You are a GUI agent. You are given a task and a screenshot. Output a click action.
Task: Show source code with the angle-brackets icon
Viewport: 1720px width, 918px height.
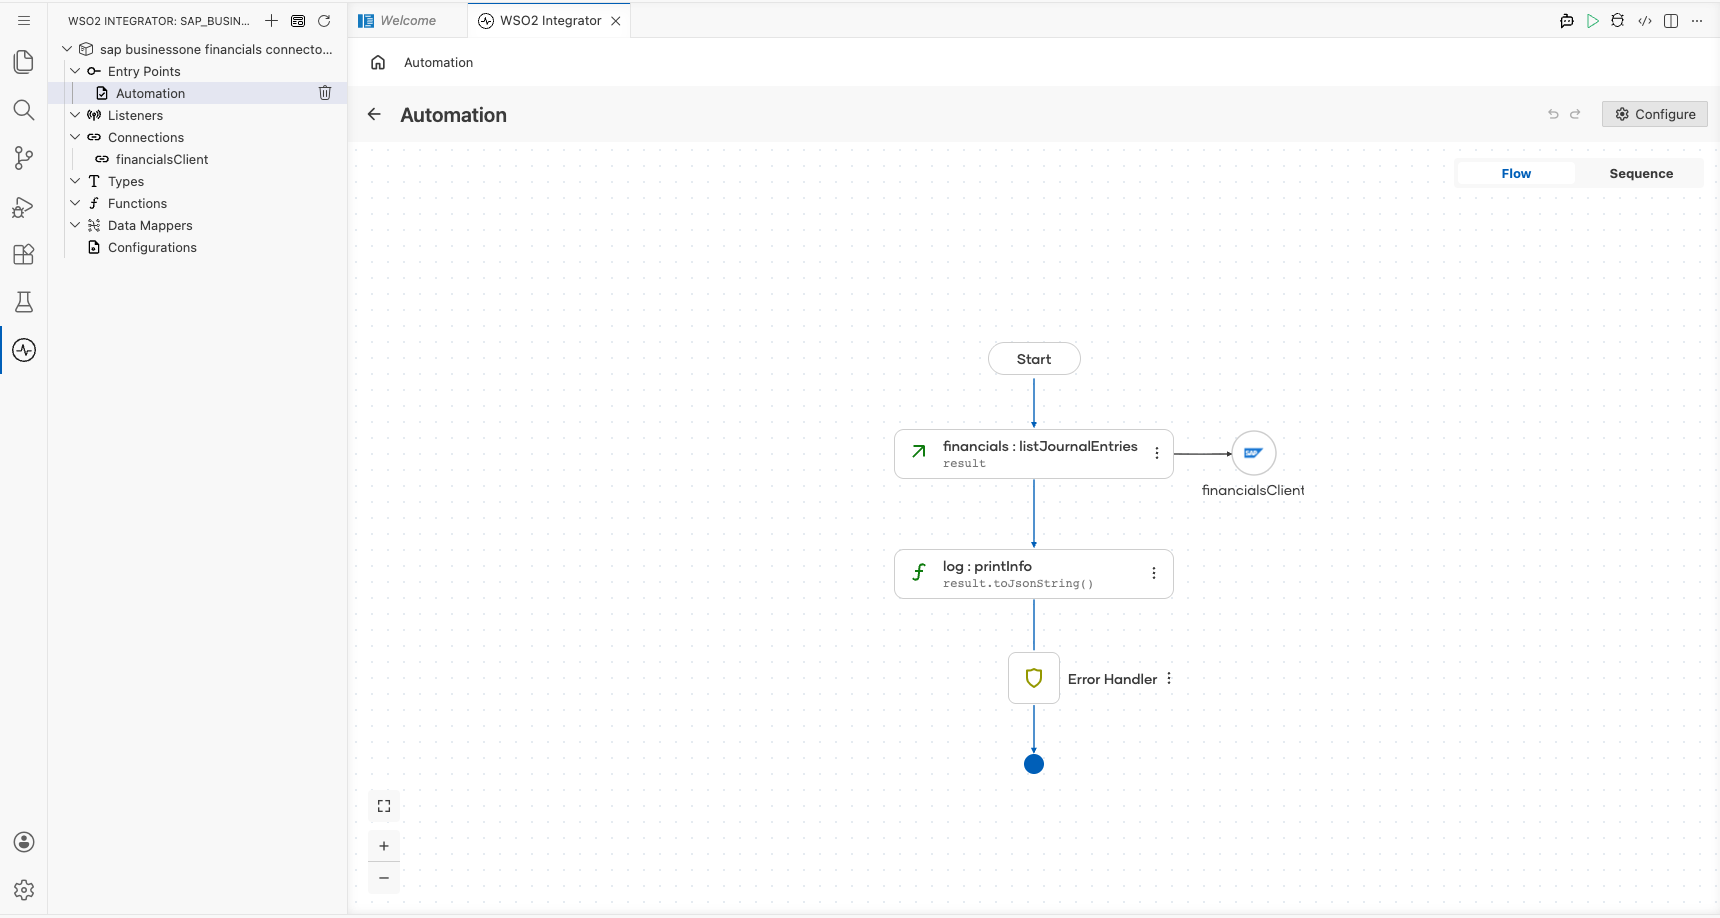pos(1645,20)
